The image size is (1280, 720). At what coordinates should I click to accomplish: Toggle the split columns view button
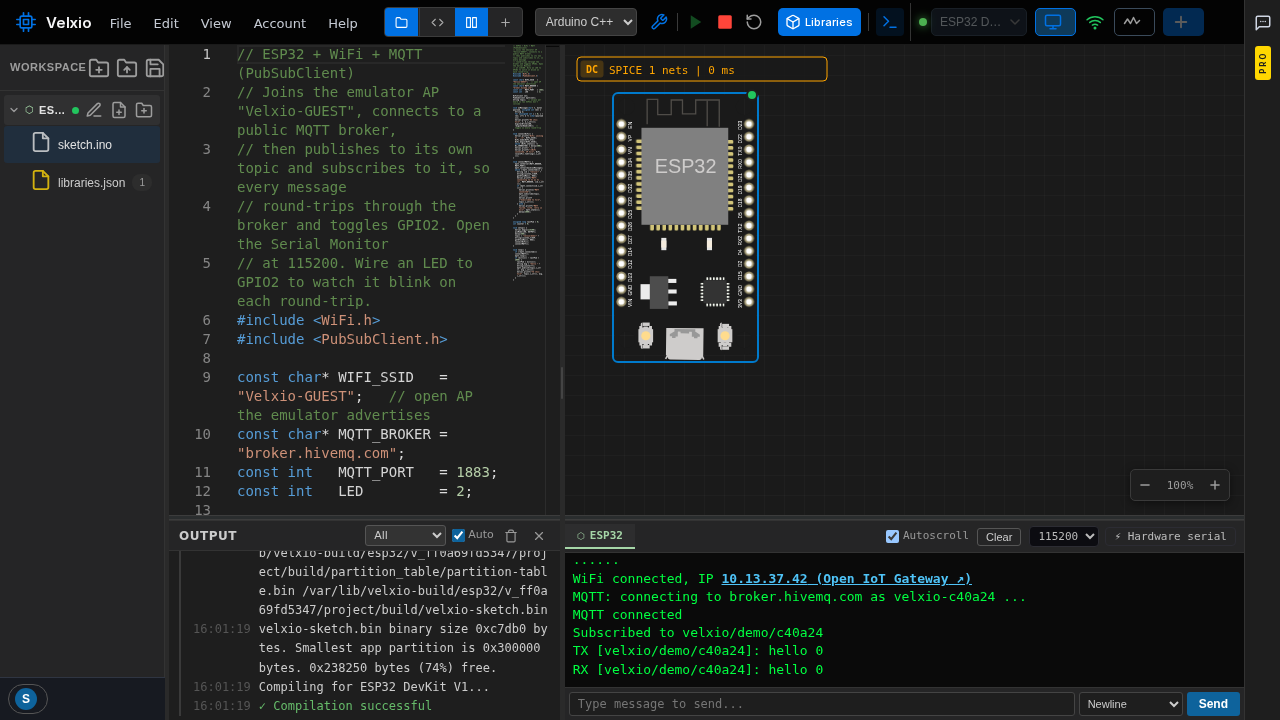point(472,22)
